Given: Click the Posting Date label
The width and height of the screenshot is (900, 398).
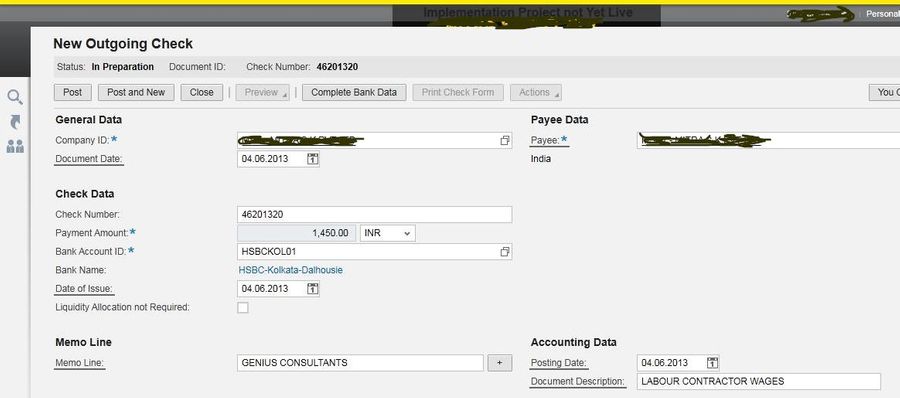Looking at the screenshot, I should 558,363.
